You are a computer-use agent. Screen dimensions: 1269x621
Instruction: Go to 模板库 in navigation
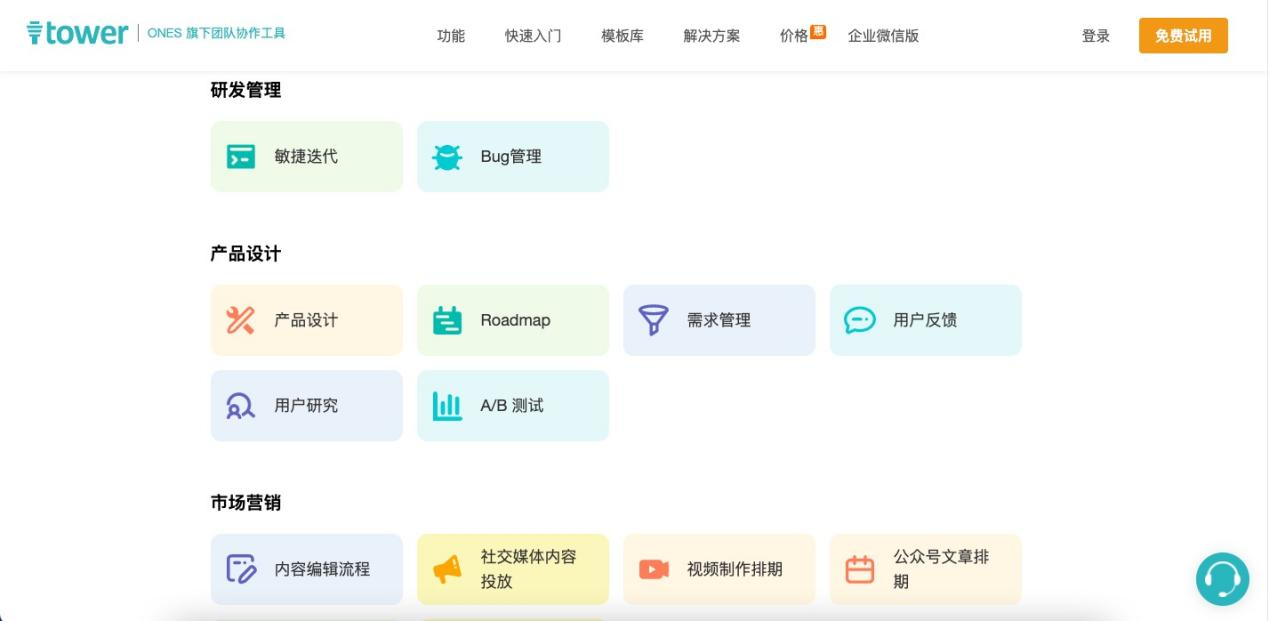pyautogui.click(x=622, y=36)
